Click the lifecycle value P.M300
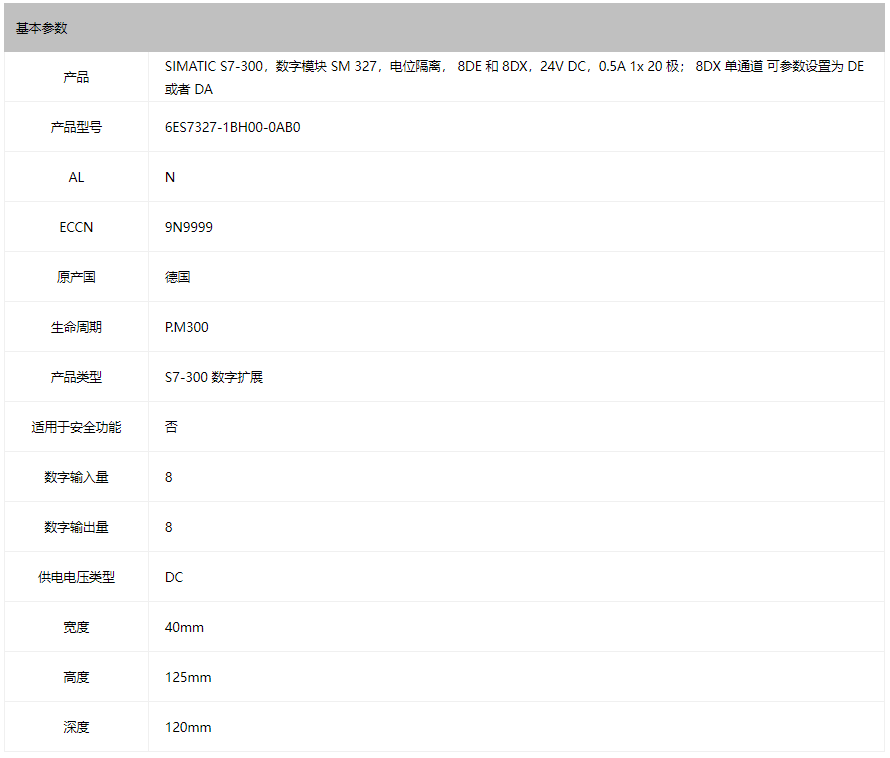The height and width of the screenshot is (758, 890). pos(187,327)
